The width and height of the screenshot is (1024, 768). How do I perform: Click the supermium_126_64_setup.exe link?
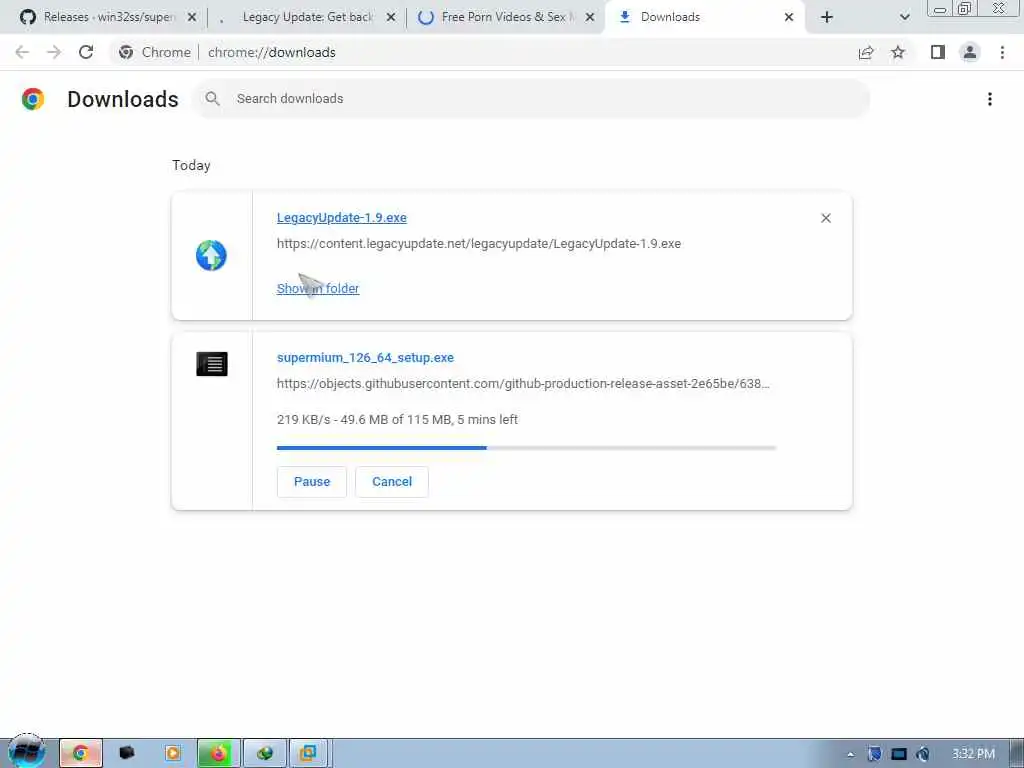tap(365, 358)
